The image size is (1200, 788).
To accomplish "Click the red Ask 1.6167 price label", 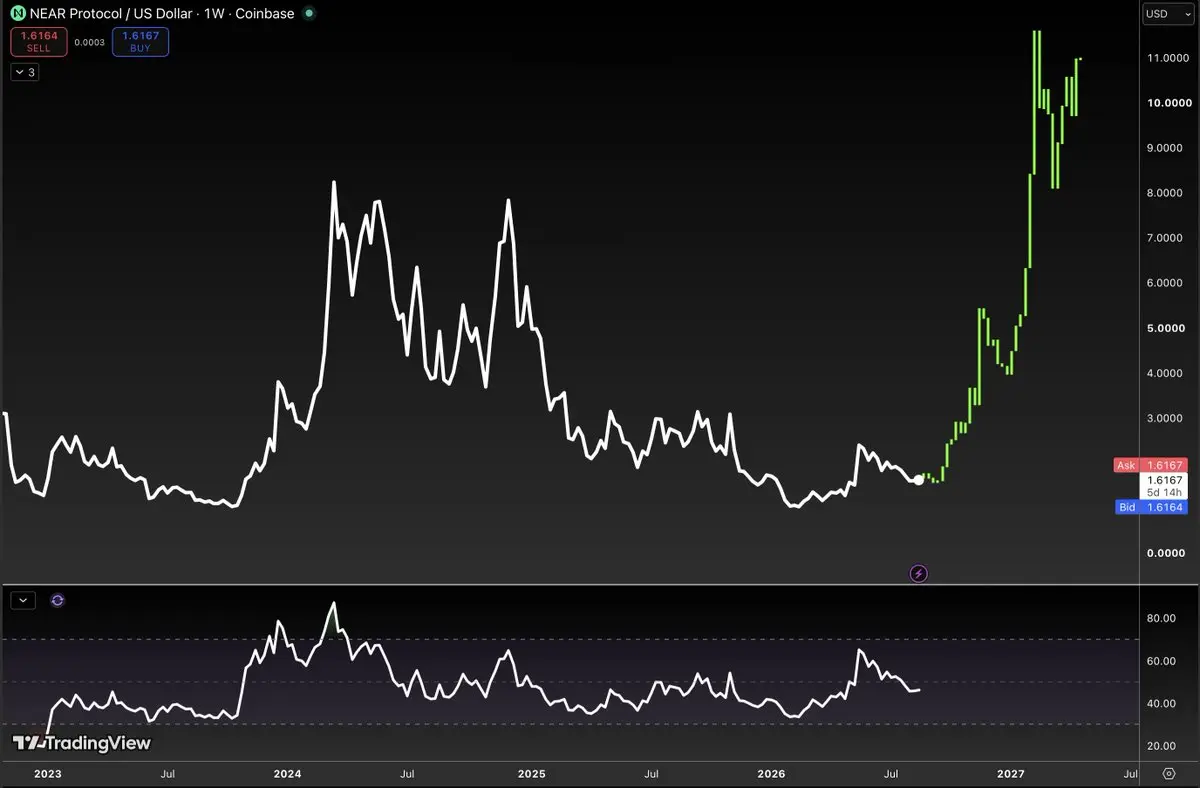I will point(1149,465).
